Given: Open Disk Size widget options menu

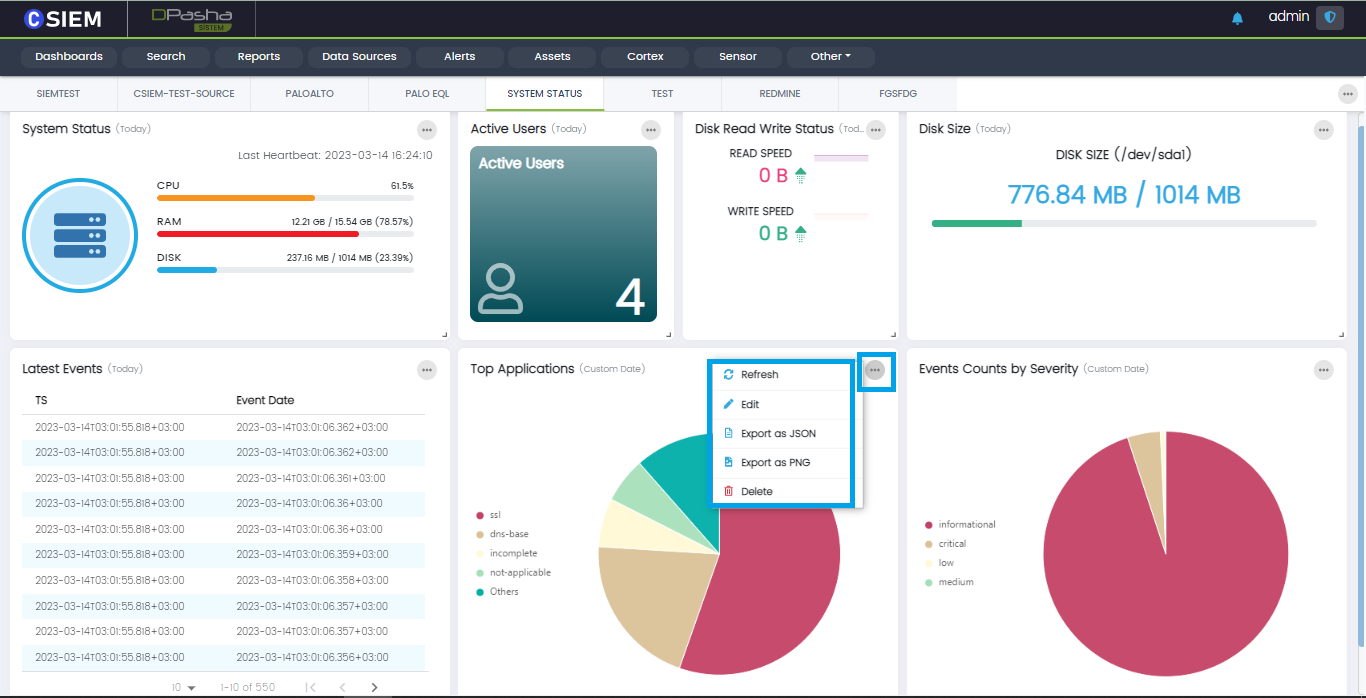Looking at the screenshot, I should click(1323, 129).
